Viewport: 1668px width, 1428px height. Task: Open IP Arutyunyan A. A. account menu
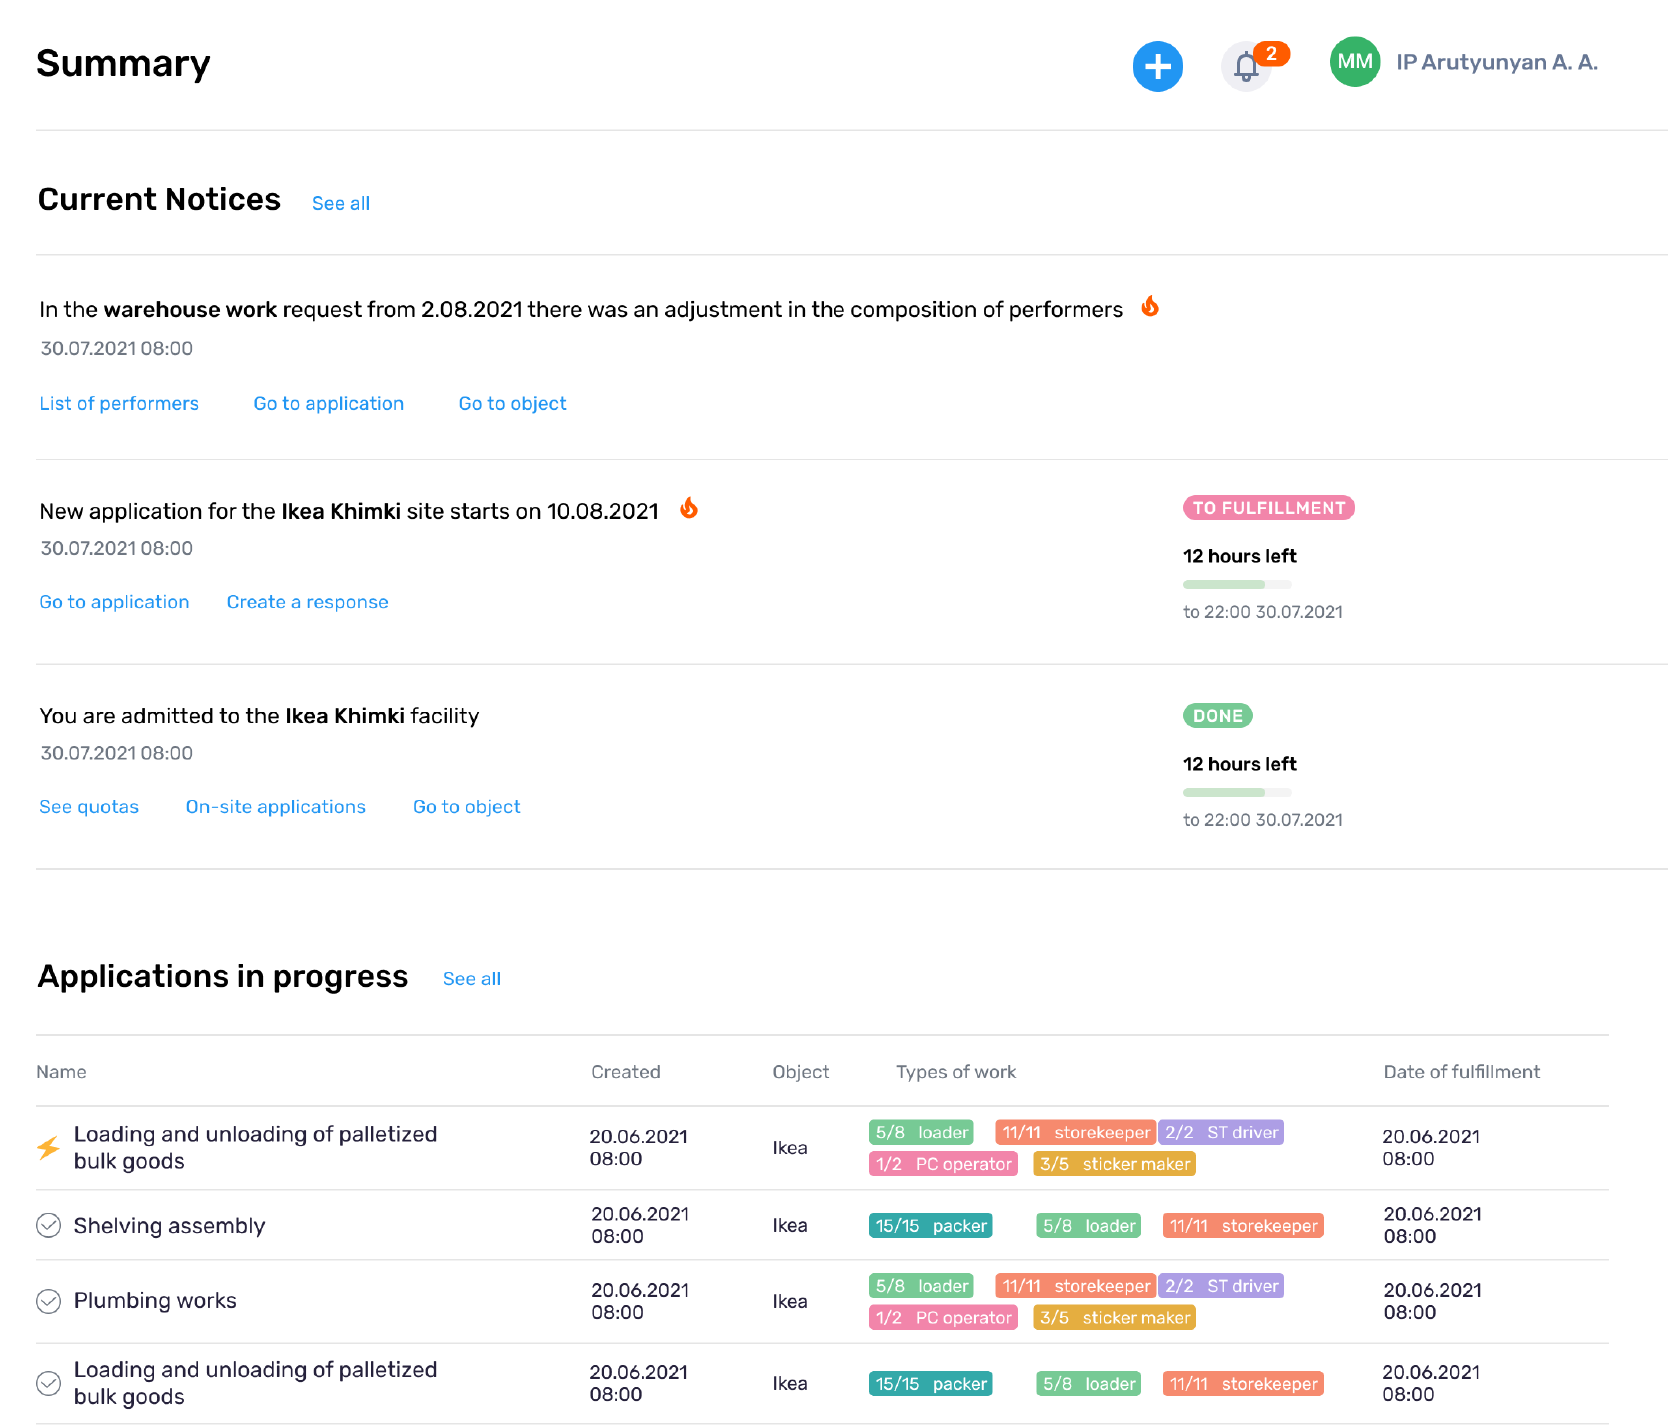[1496, 62]
